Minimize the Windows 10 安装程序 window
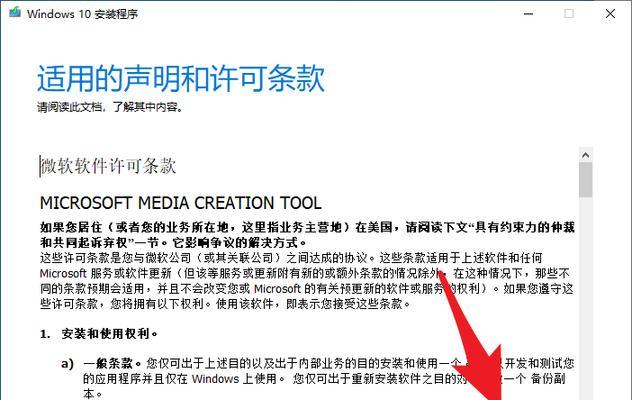 click(528, 14)
